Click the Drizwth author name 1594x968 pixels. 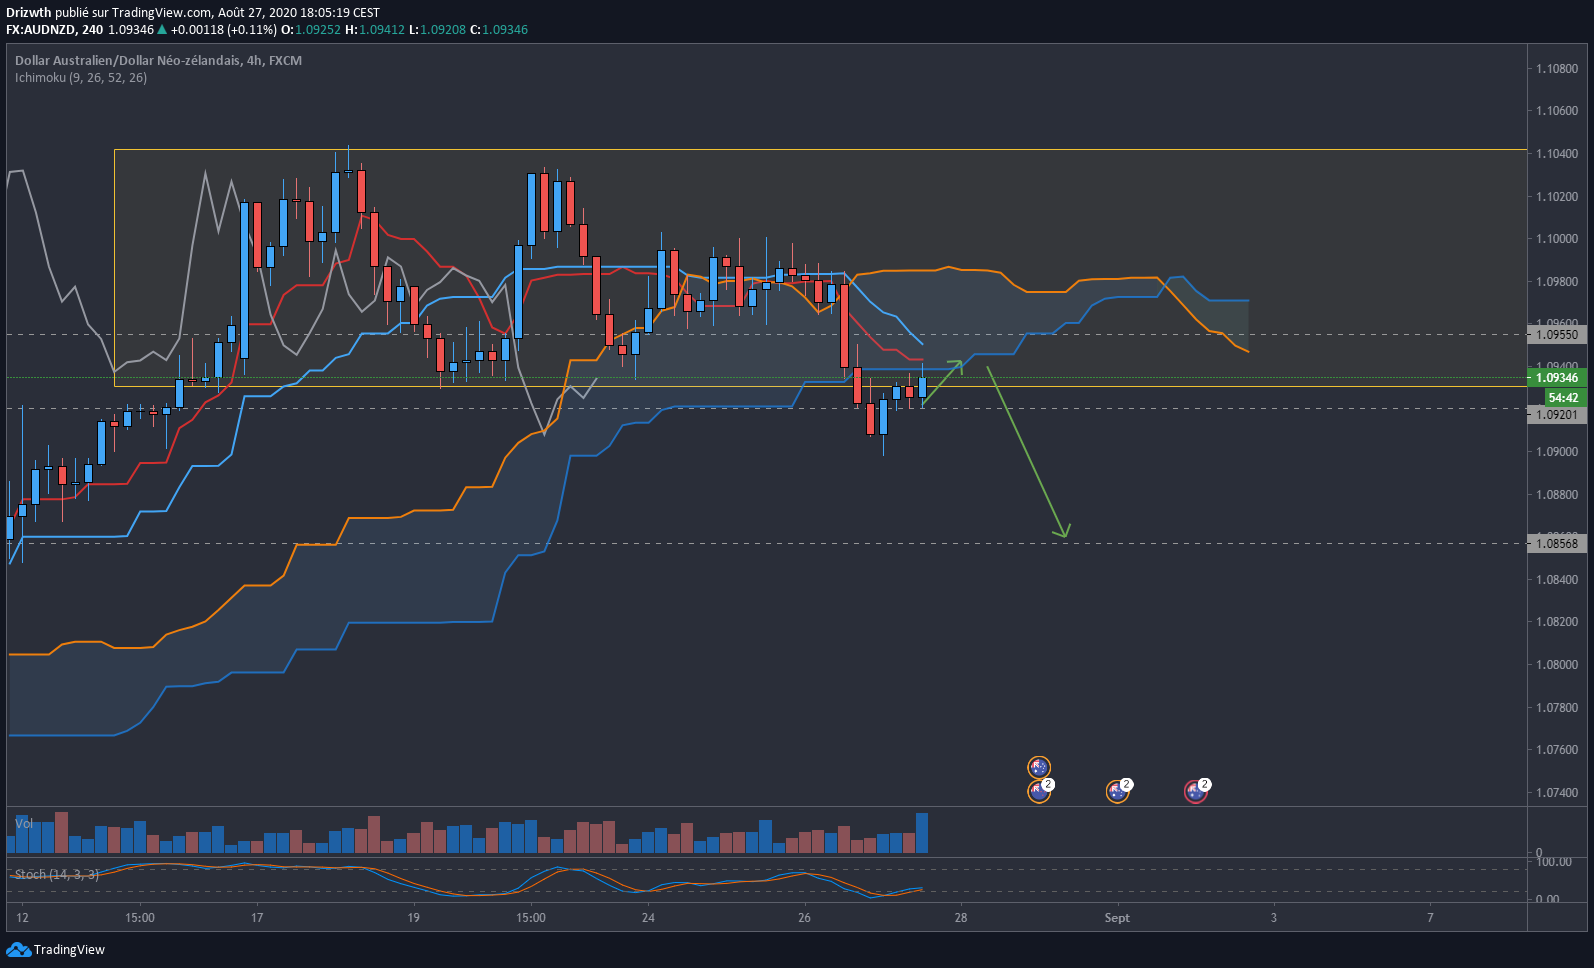pos(29,13)
